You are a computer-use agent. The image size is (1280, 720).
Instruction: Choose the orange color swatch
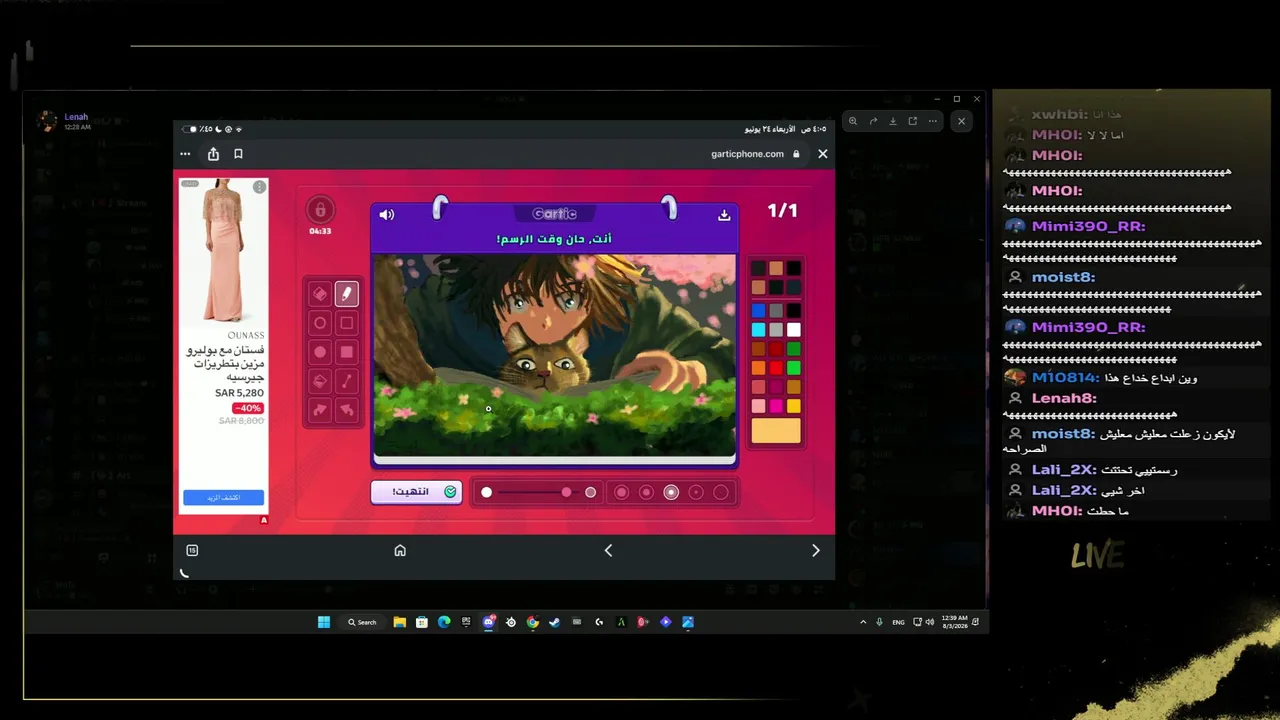(x=758, y=368)
